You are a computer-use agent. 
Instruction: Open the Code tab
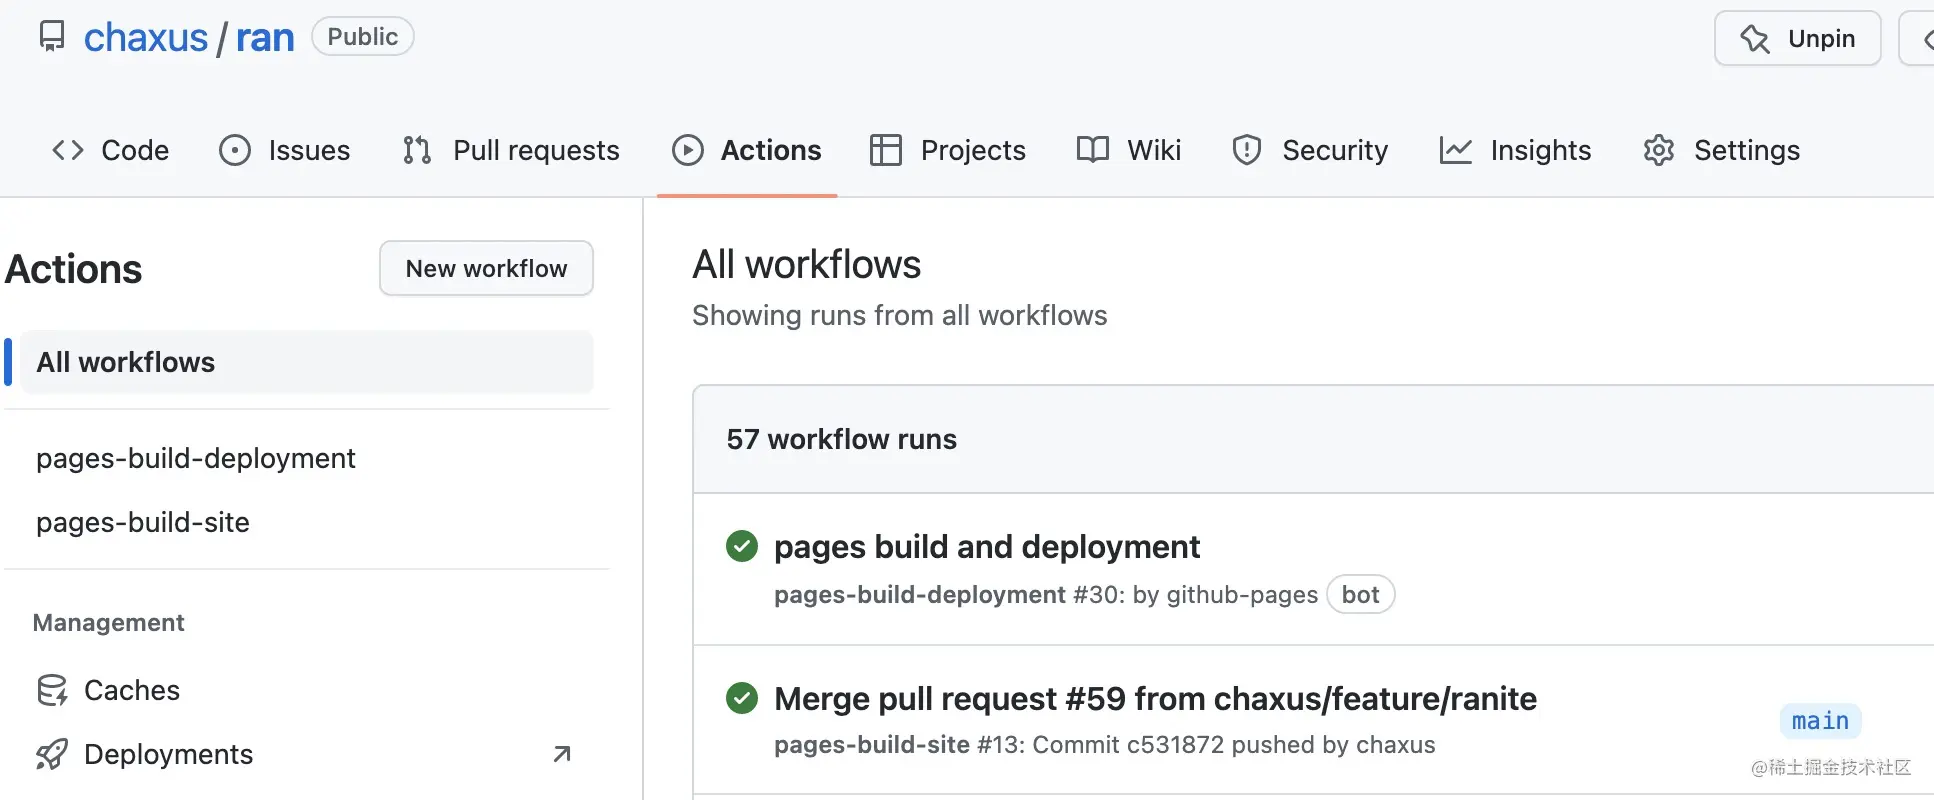point(110,150)
